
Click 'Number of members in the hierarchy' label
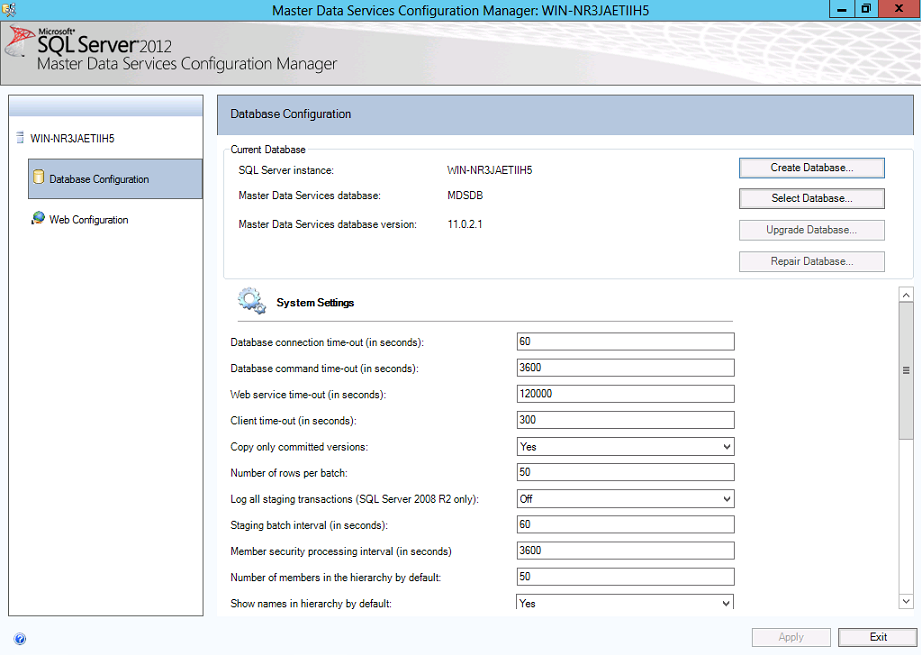pyautogui.click(x=336, y=578)
